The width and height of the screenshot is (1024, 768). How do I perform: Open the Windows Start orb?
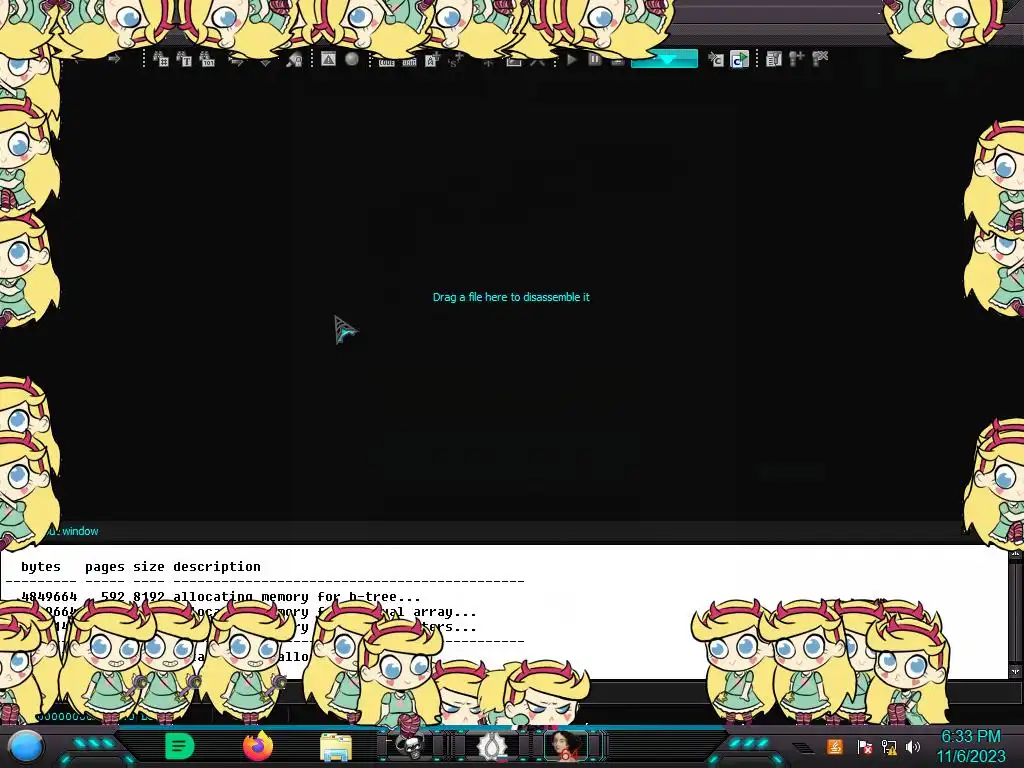coord(26,746)
